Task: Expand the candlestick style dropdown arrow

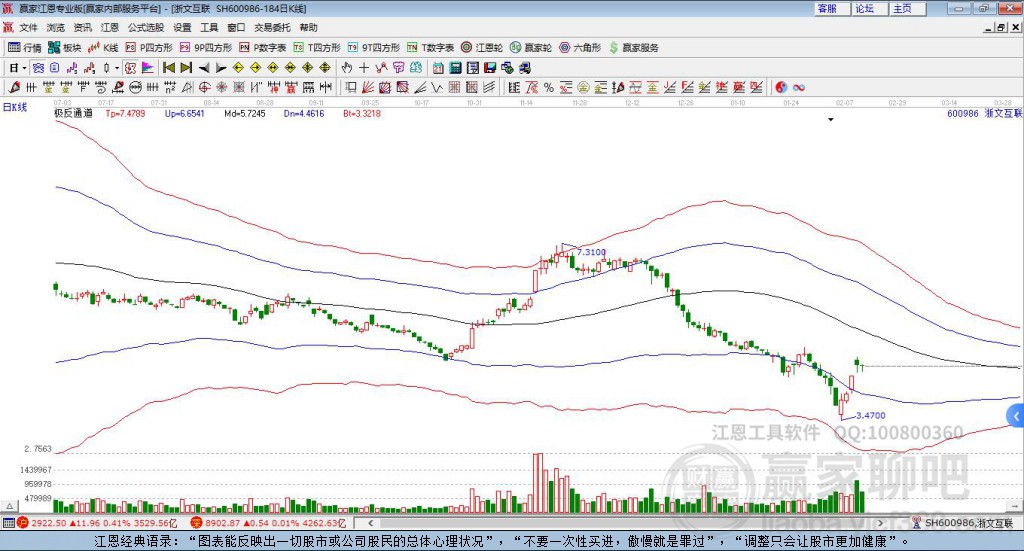Action: pos(117,68)
